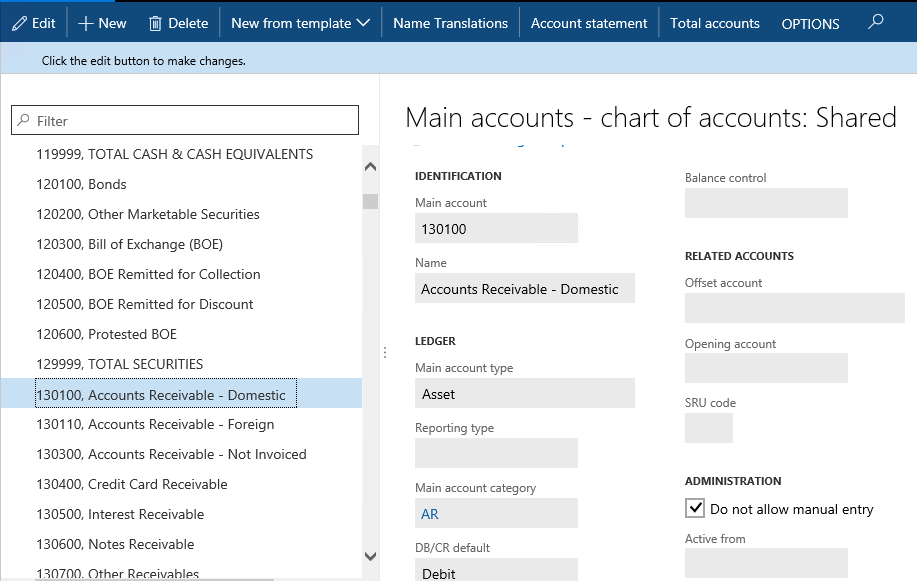Click the Delete trash can icon
Viewport: 917px width, 581px height.
click(x=155, y=23)
